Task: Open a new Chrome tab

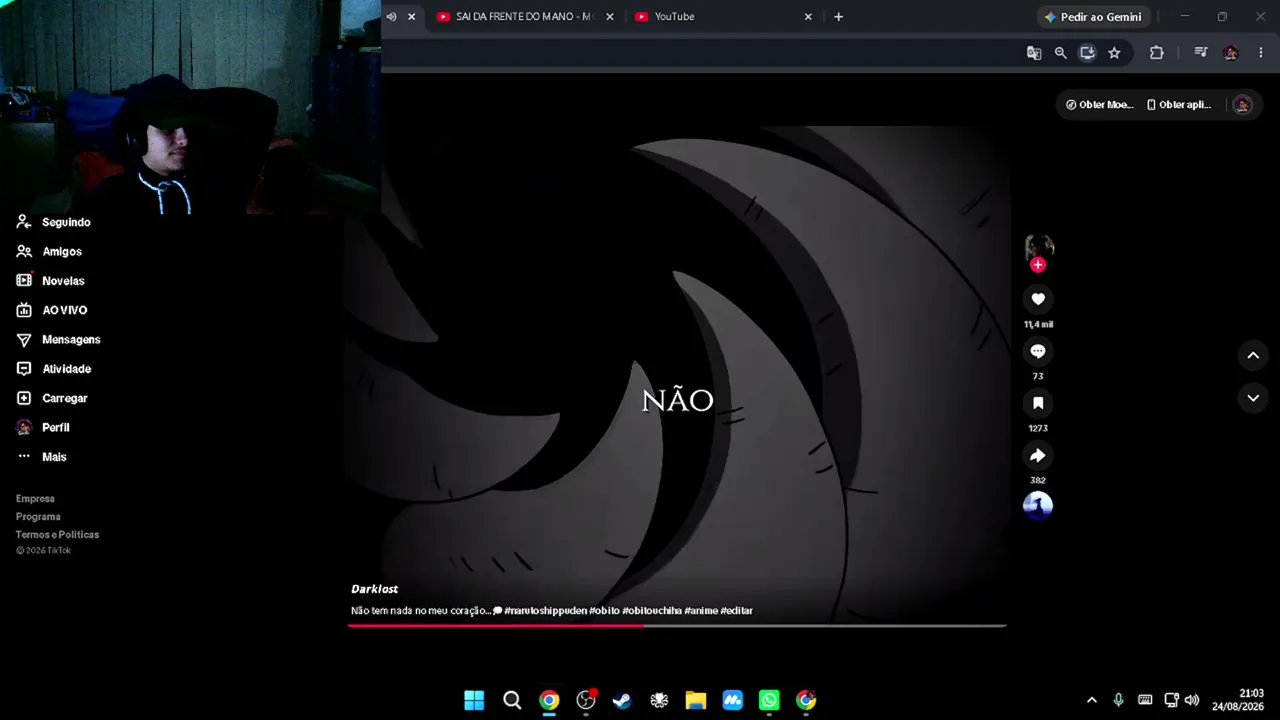Action: pos(838,17)
